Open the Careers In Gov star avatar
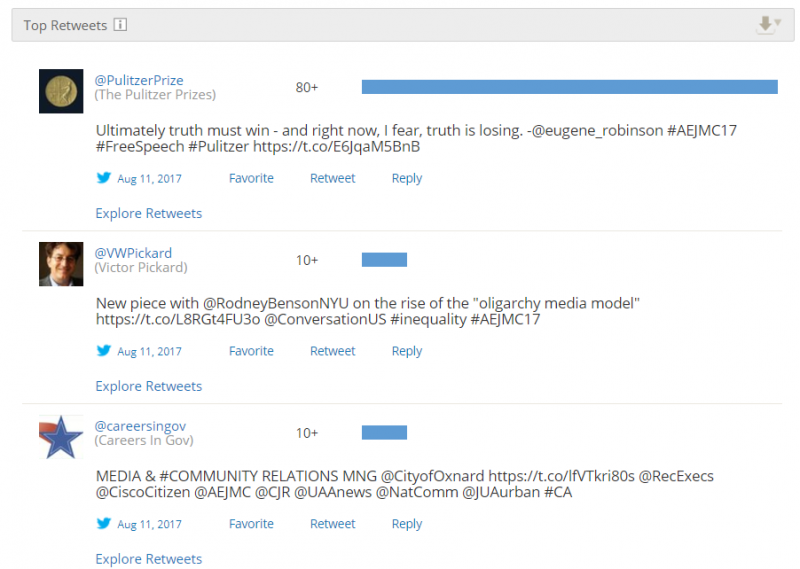800x569 pixels. [61, 437]
